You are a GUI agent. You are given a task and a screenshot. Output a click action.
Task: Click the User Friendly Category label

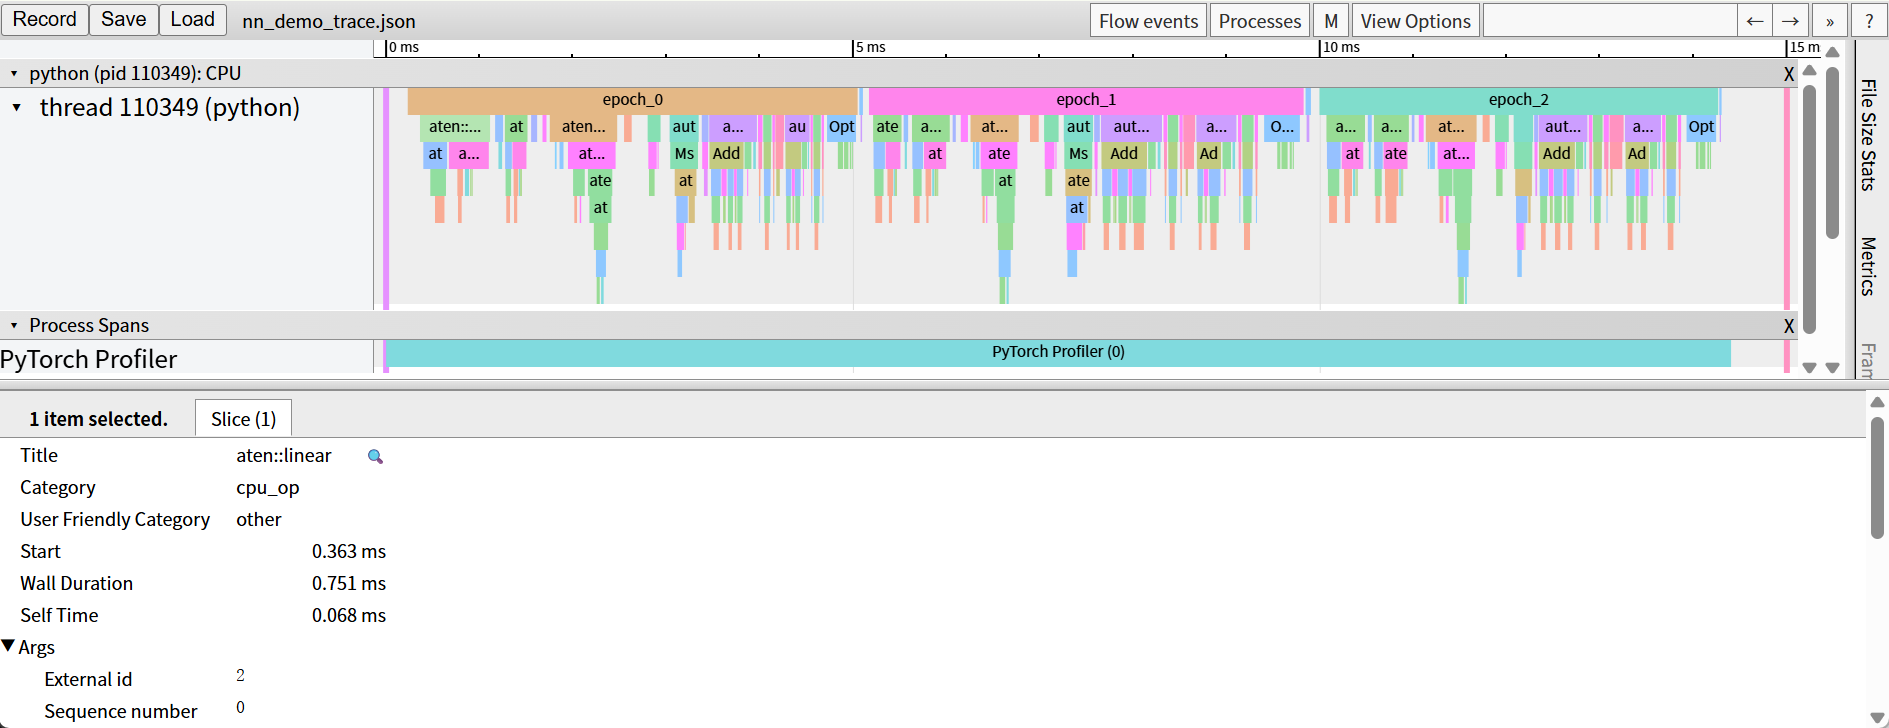115,520
